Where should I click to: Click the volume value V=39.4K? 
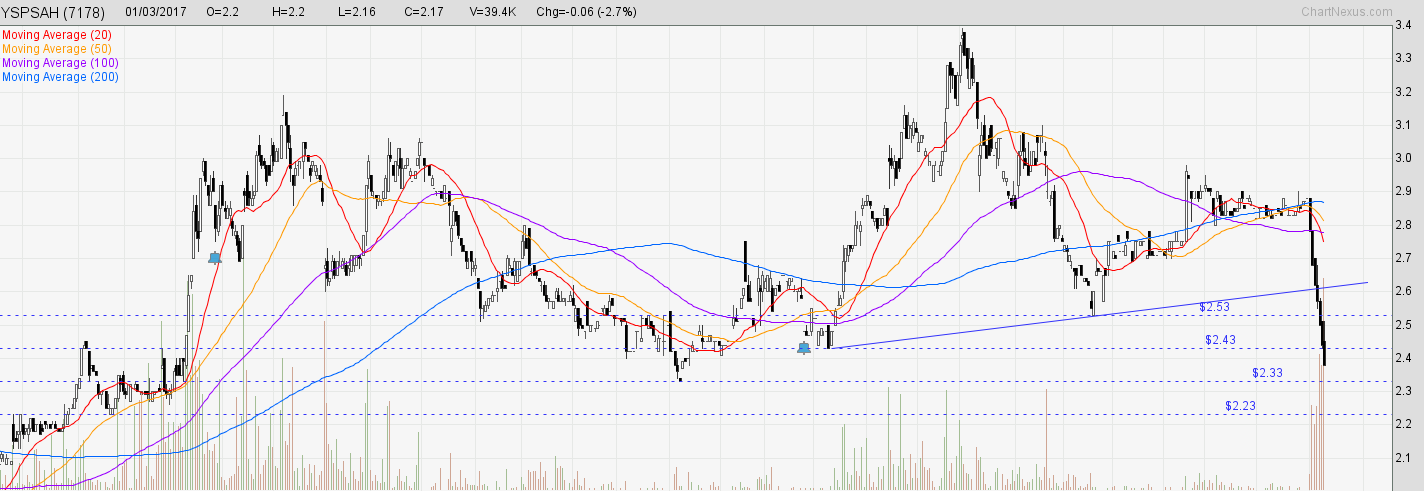(x=492, y=12)
